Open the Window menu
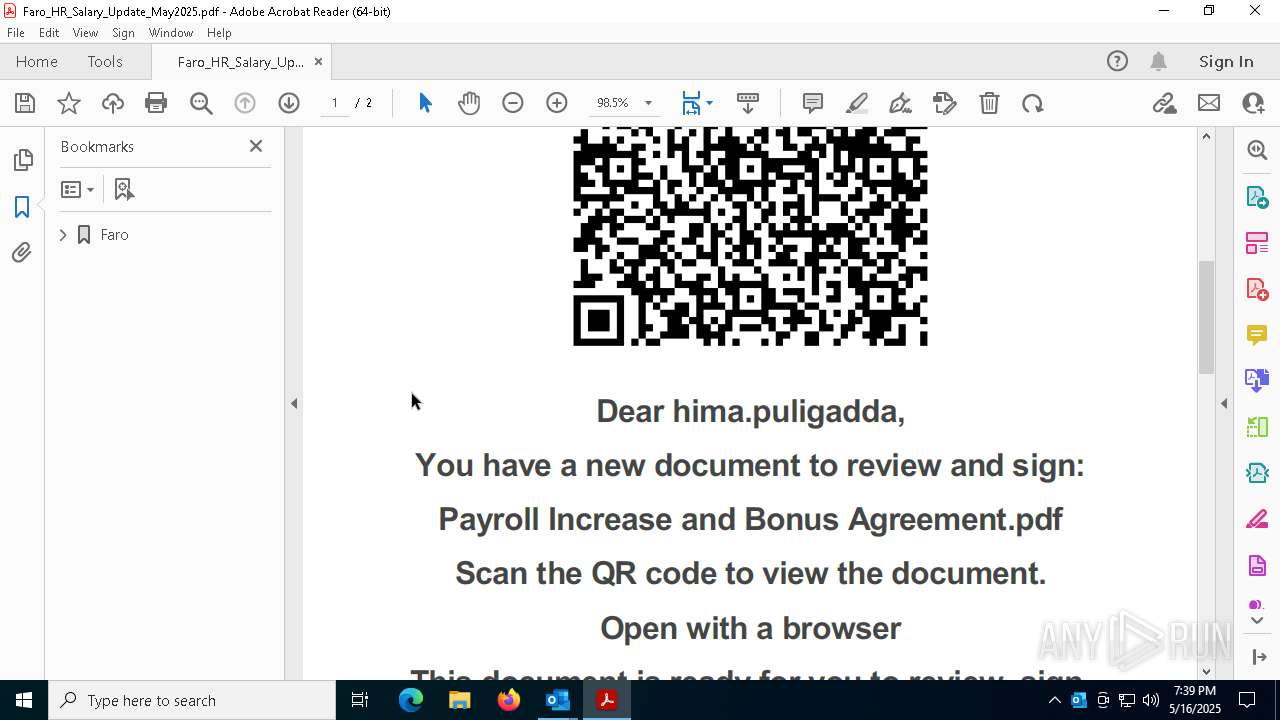This screenshot has height=720, width=1280. [171, 33]
